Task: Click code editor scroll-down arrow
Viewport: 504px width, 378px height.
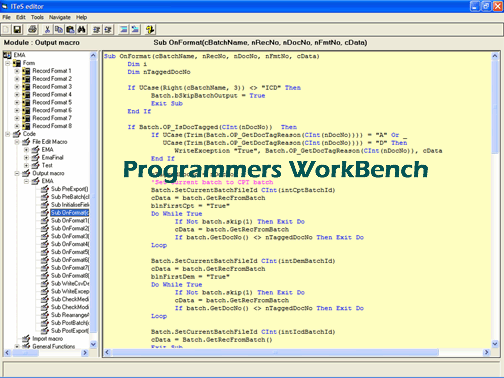Action: click(x=495, y=344)
